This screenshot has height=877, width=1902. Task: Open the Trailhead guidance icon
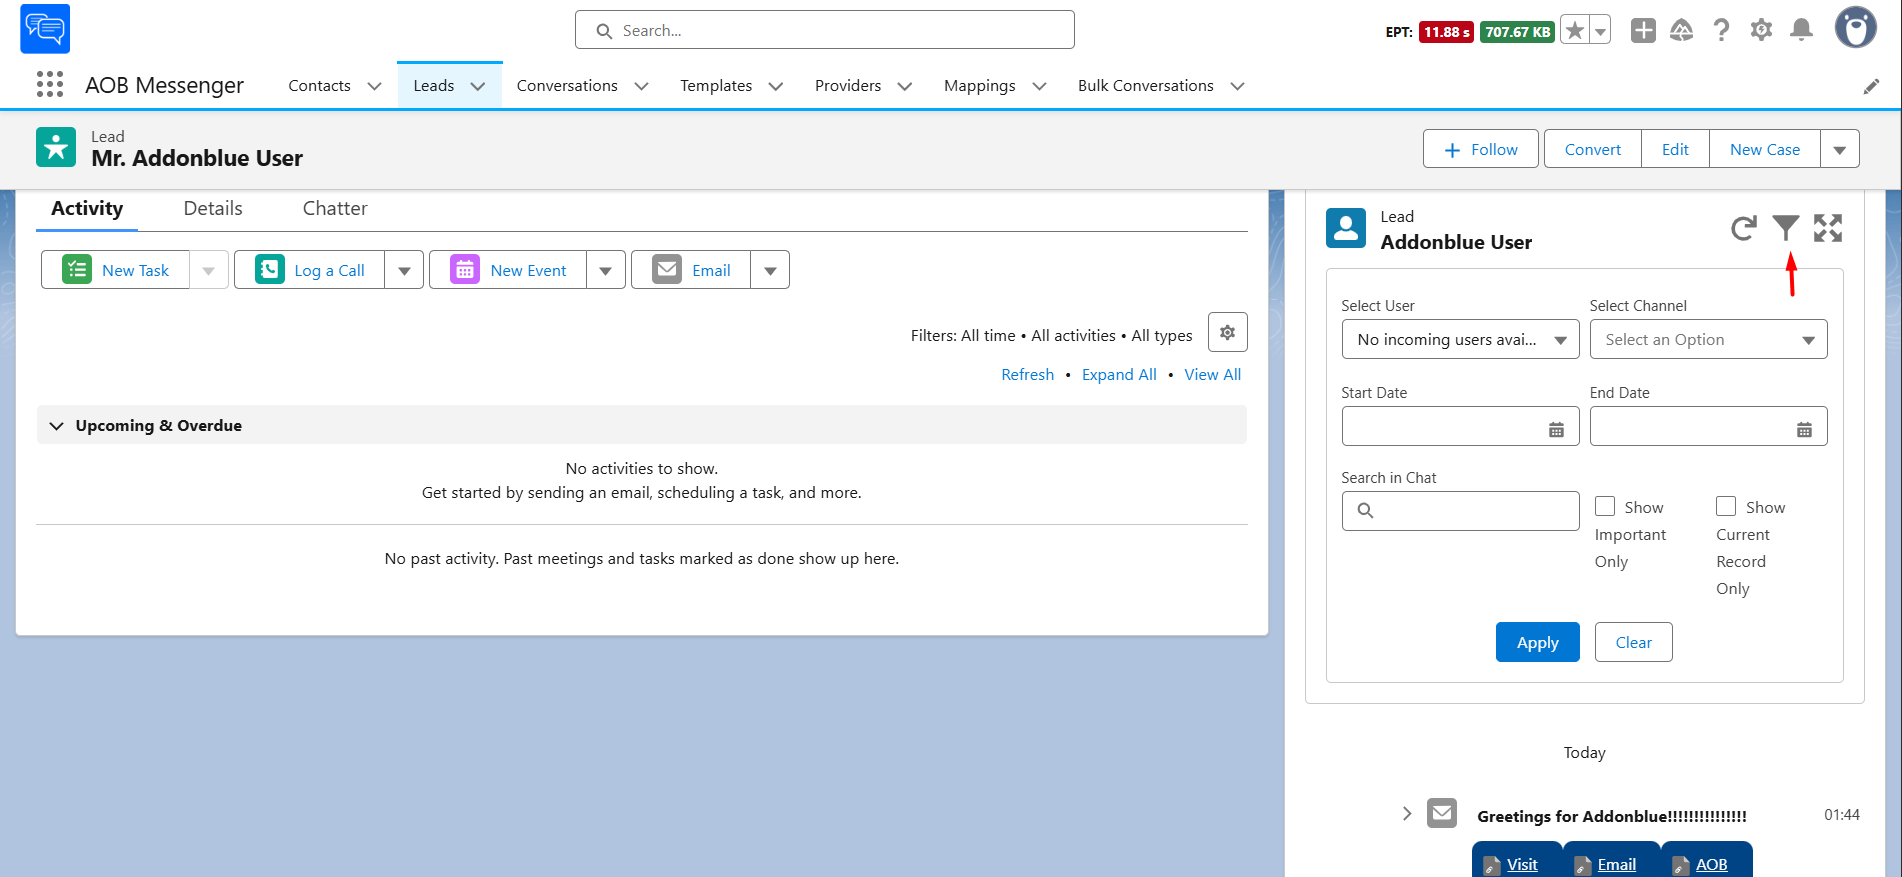[1682, 30]
